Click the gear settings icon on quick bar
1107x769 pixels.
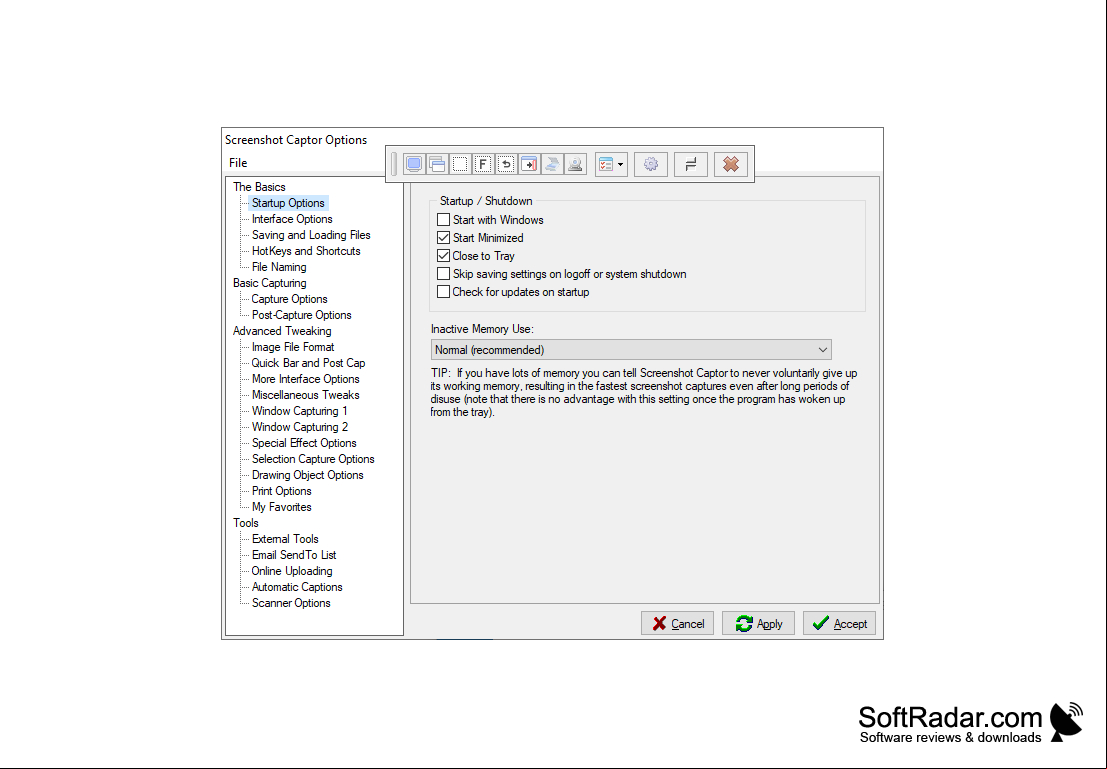click(651, 165)
